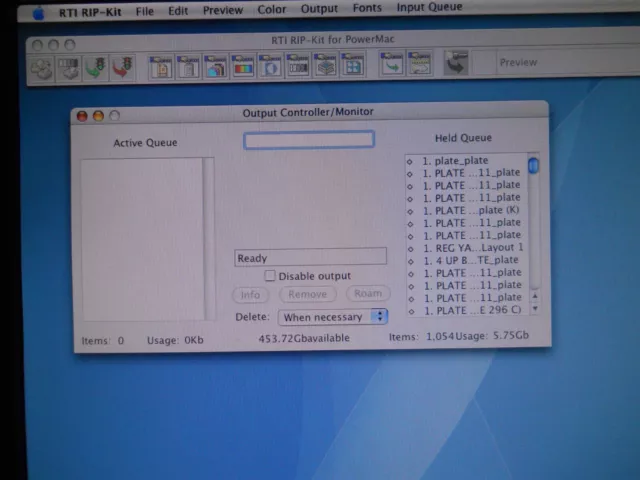This screenshot has height=480, width=640.
Task: Click the red arrow traffic light icon
Action: 122,67
